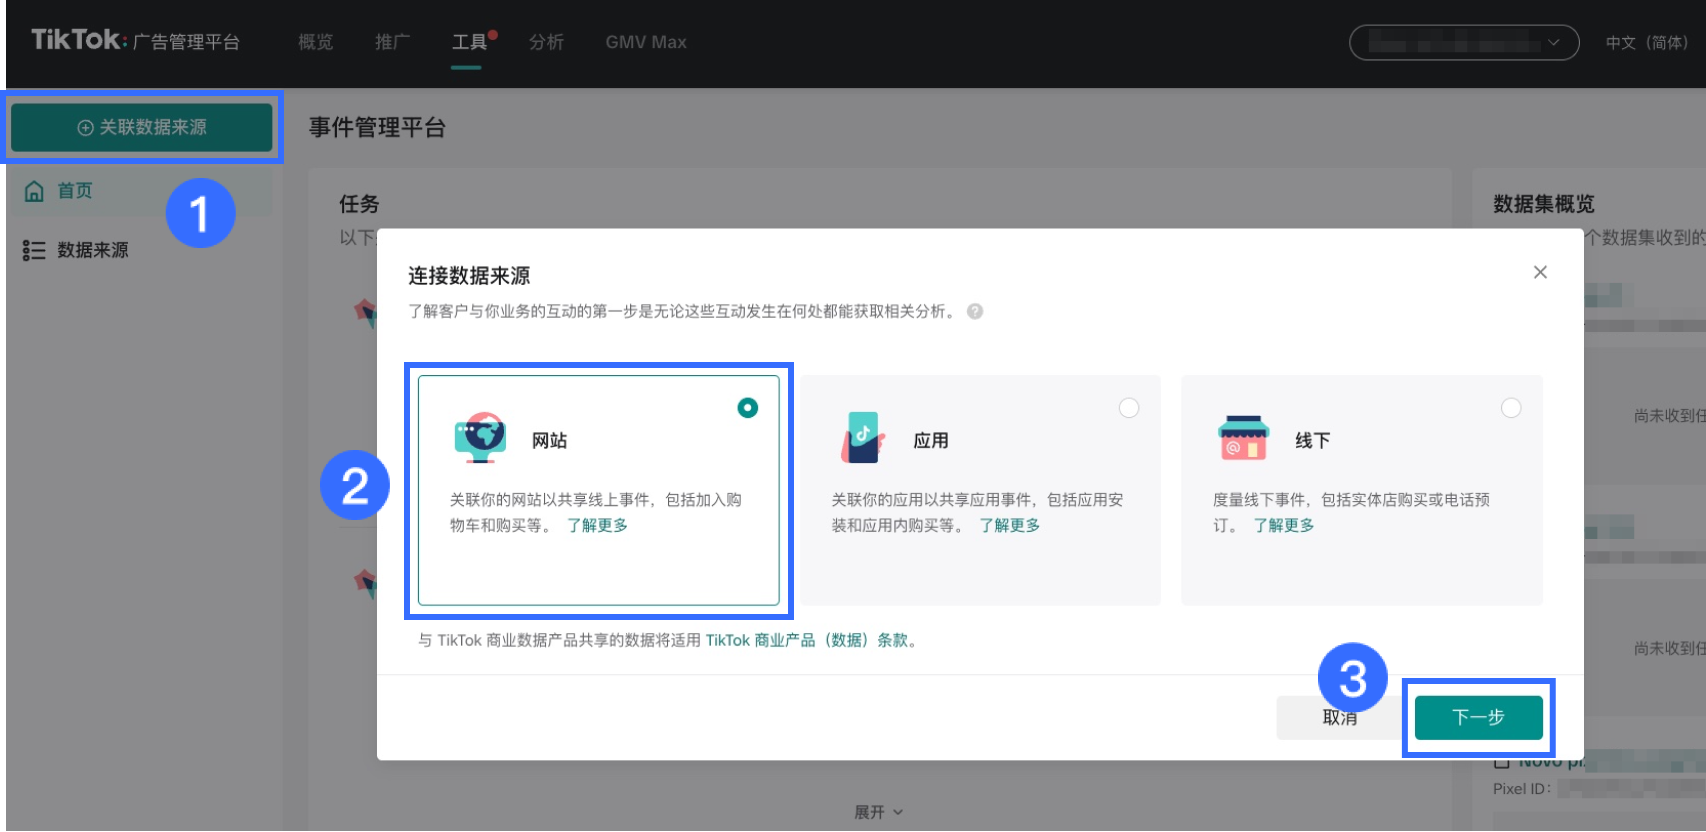Open 了解更多 link in 线下 card
Image resolution: width=1706 pixels, height=832 pixels.
click(1284, 526)
